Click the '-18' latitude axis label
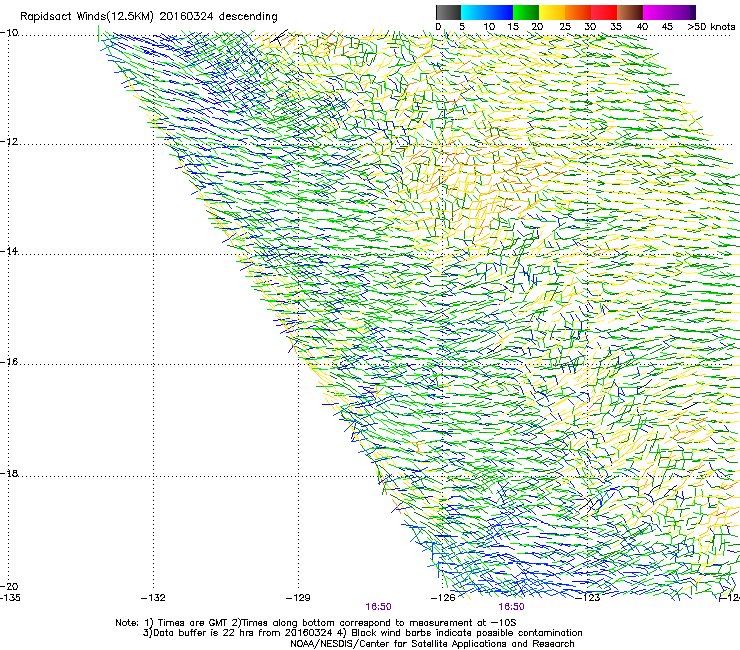Screen dimensions: 740x650 (9, 473)
